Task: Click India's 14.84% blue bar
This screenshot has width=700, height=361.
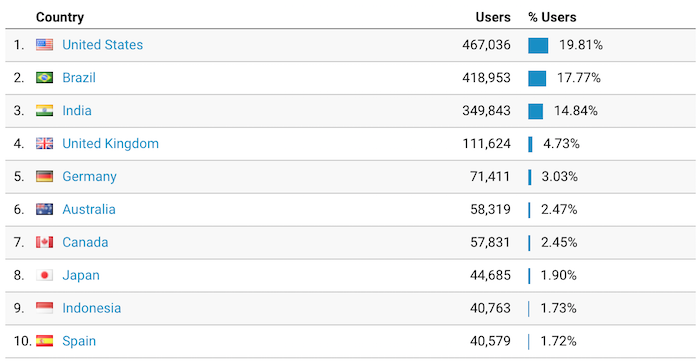Action: tap(536, 111)
